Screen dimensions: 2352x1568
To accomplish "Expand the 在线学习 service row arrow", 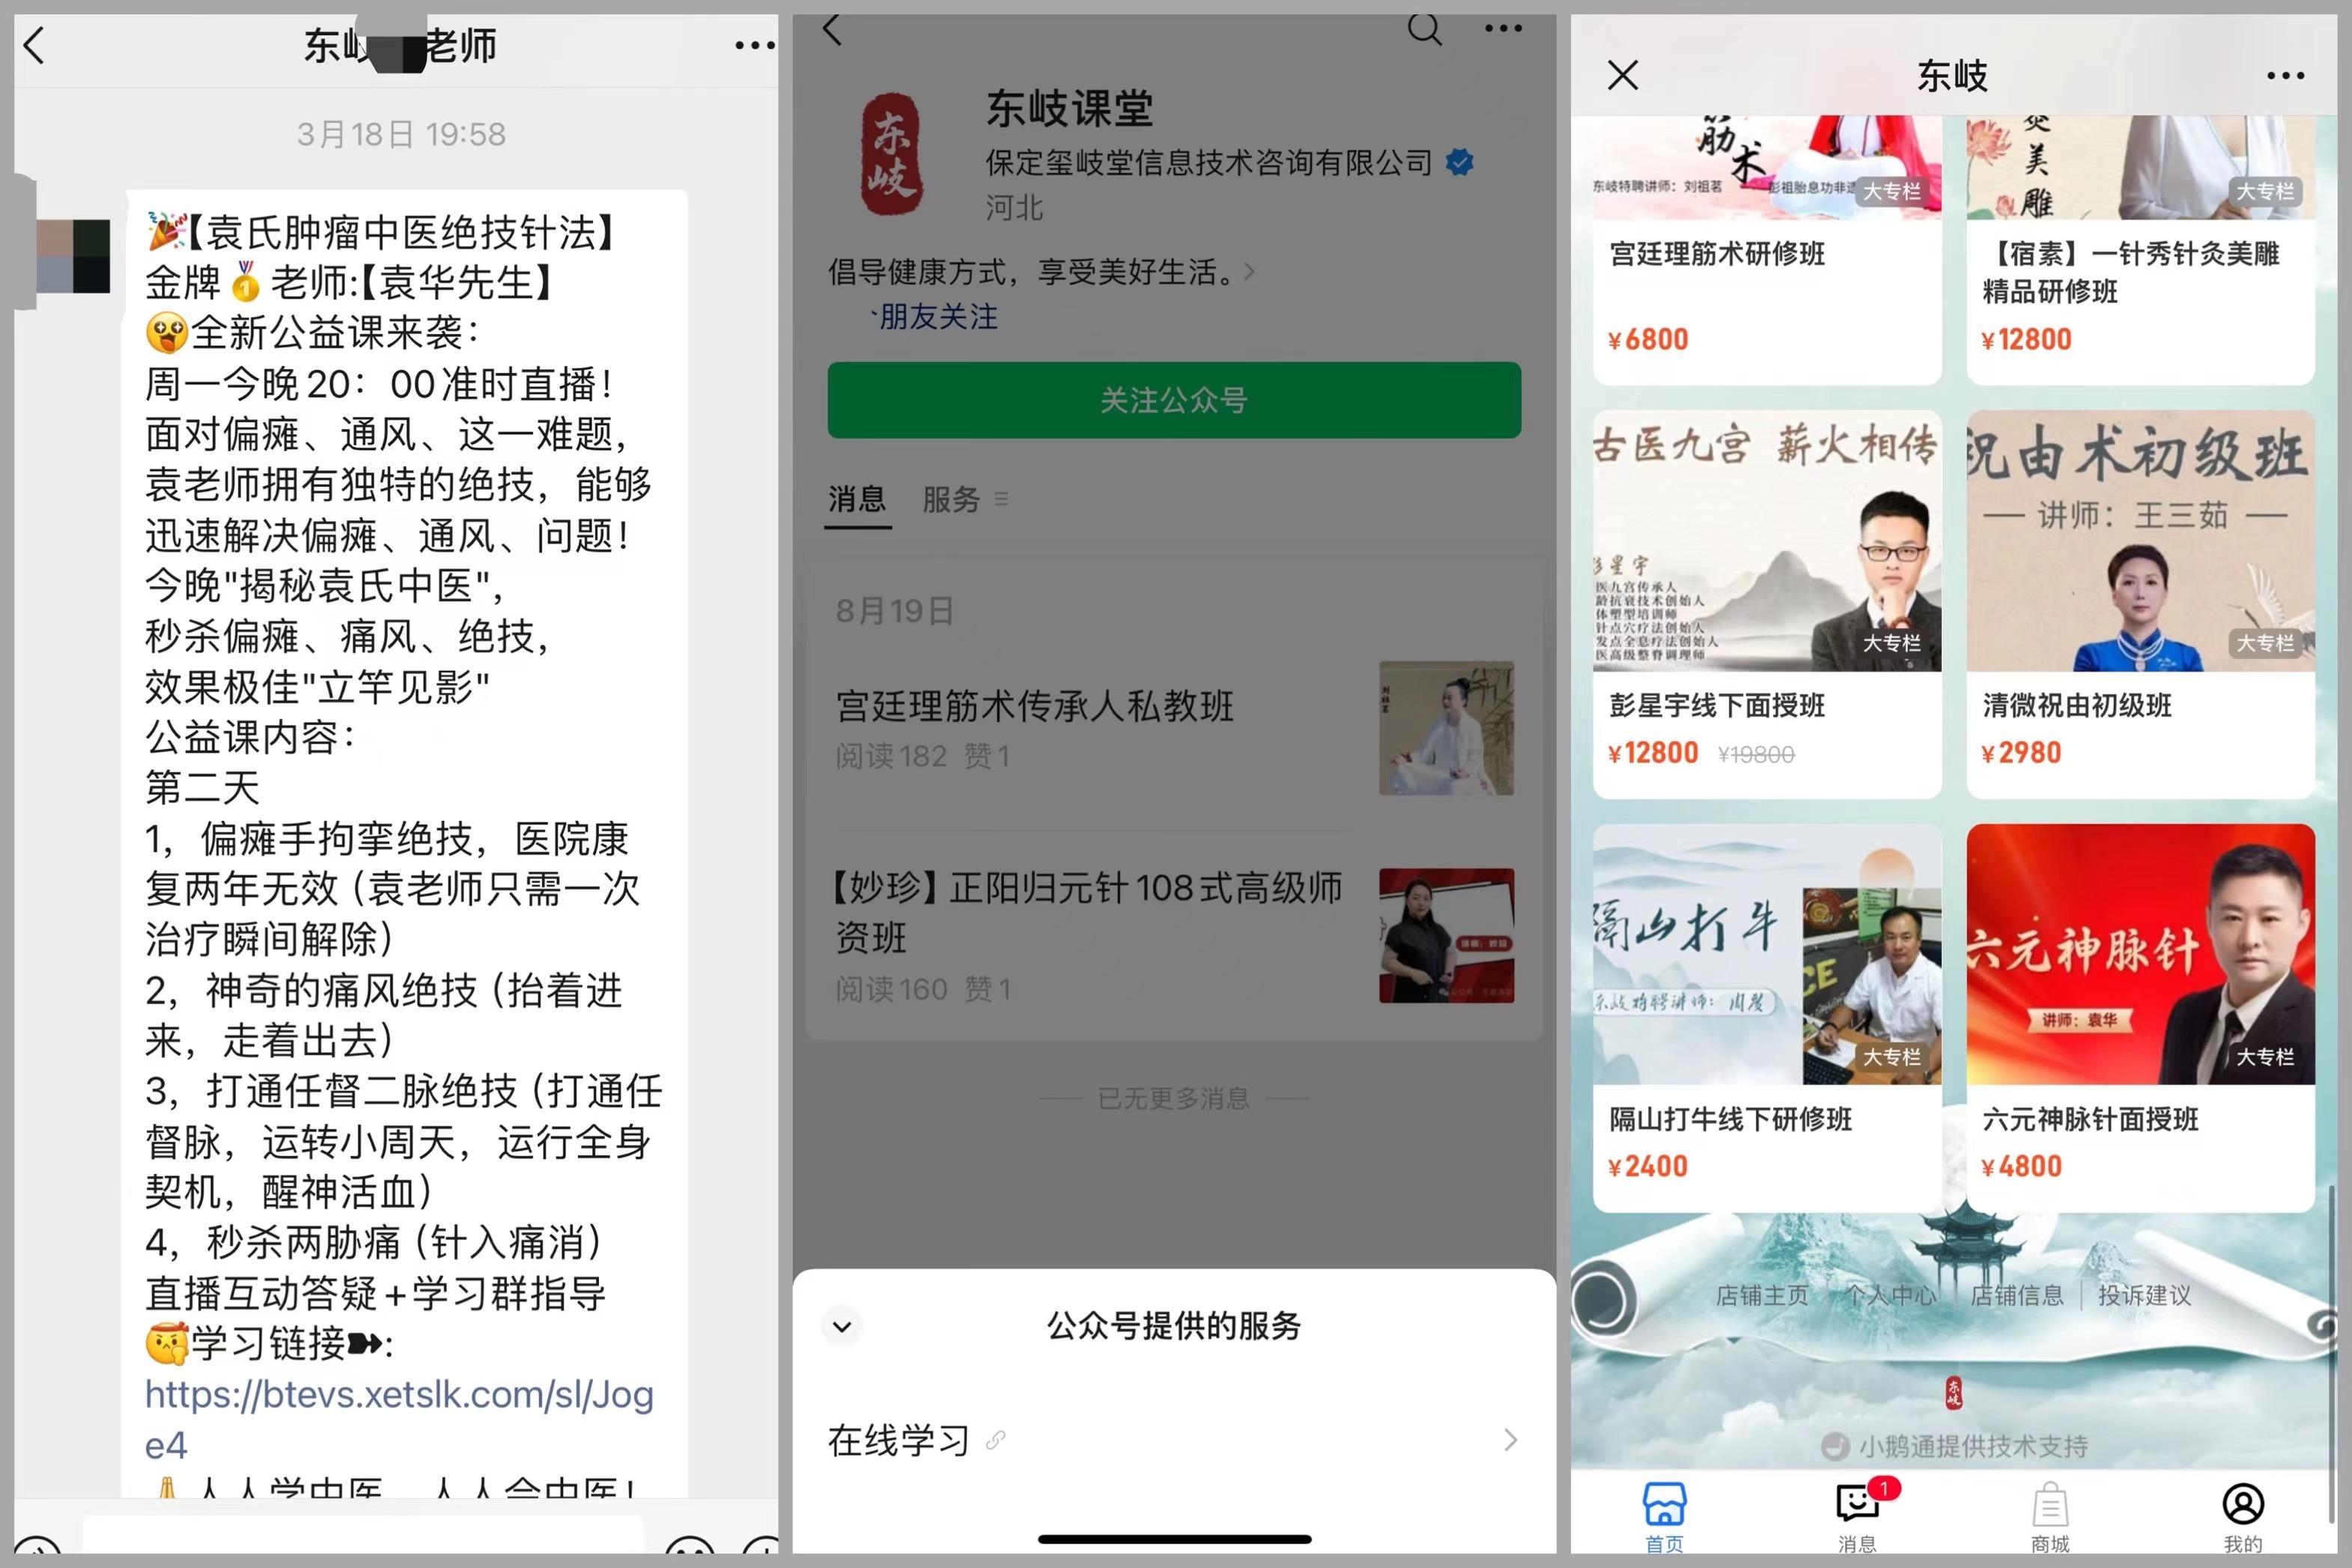I will pyautogui.click(x=1509, y=1440).
